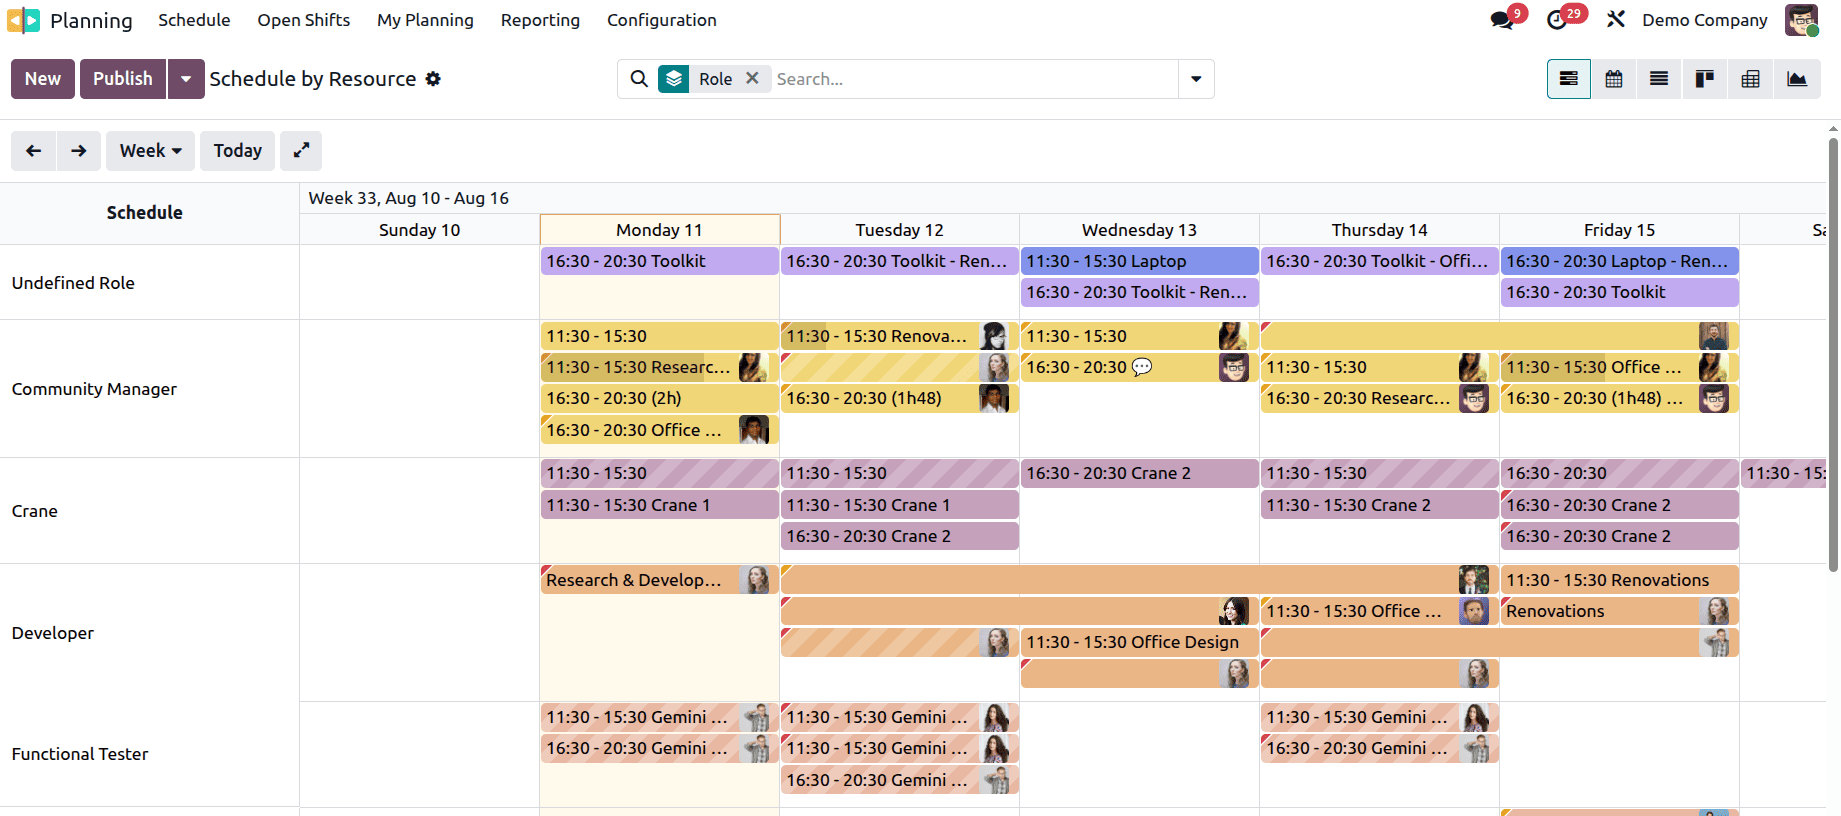Open the My Planning menu
1841x816 pixels.
tap(425, 20)
